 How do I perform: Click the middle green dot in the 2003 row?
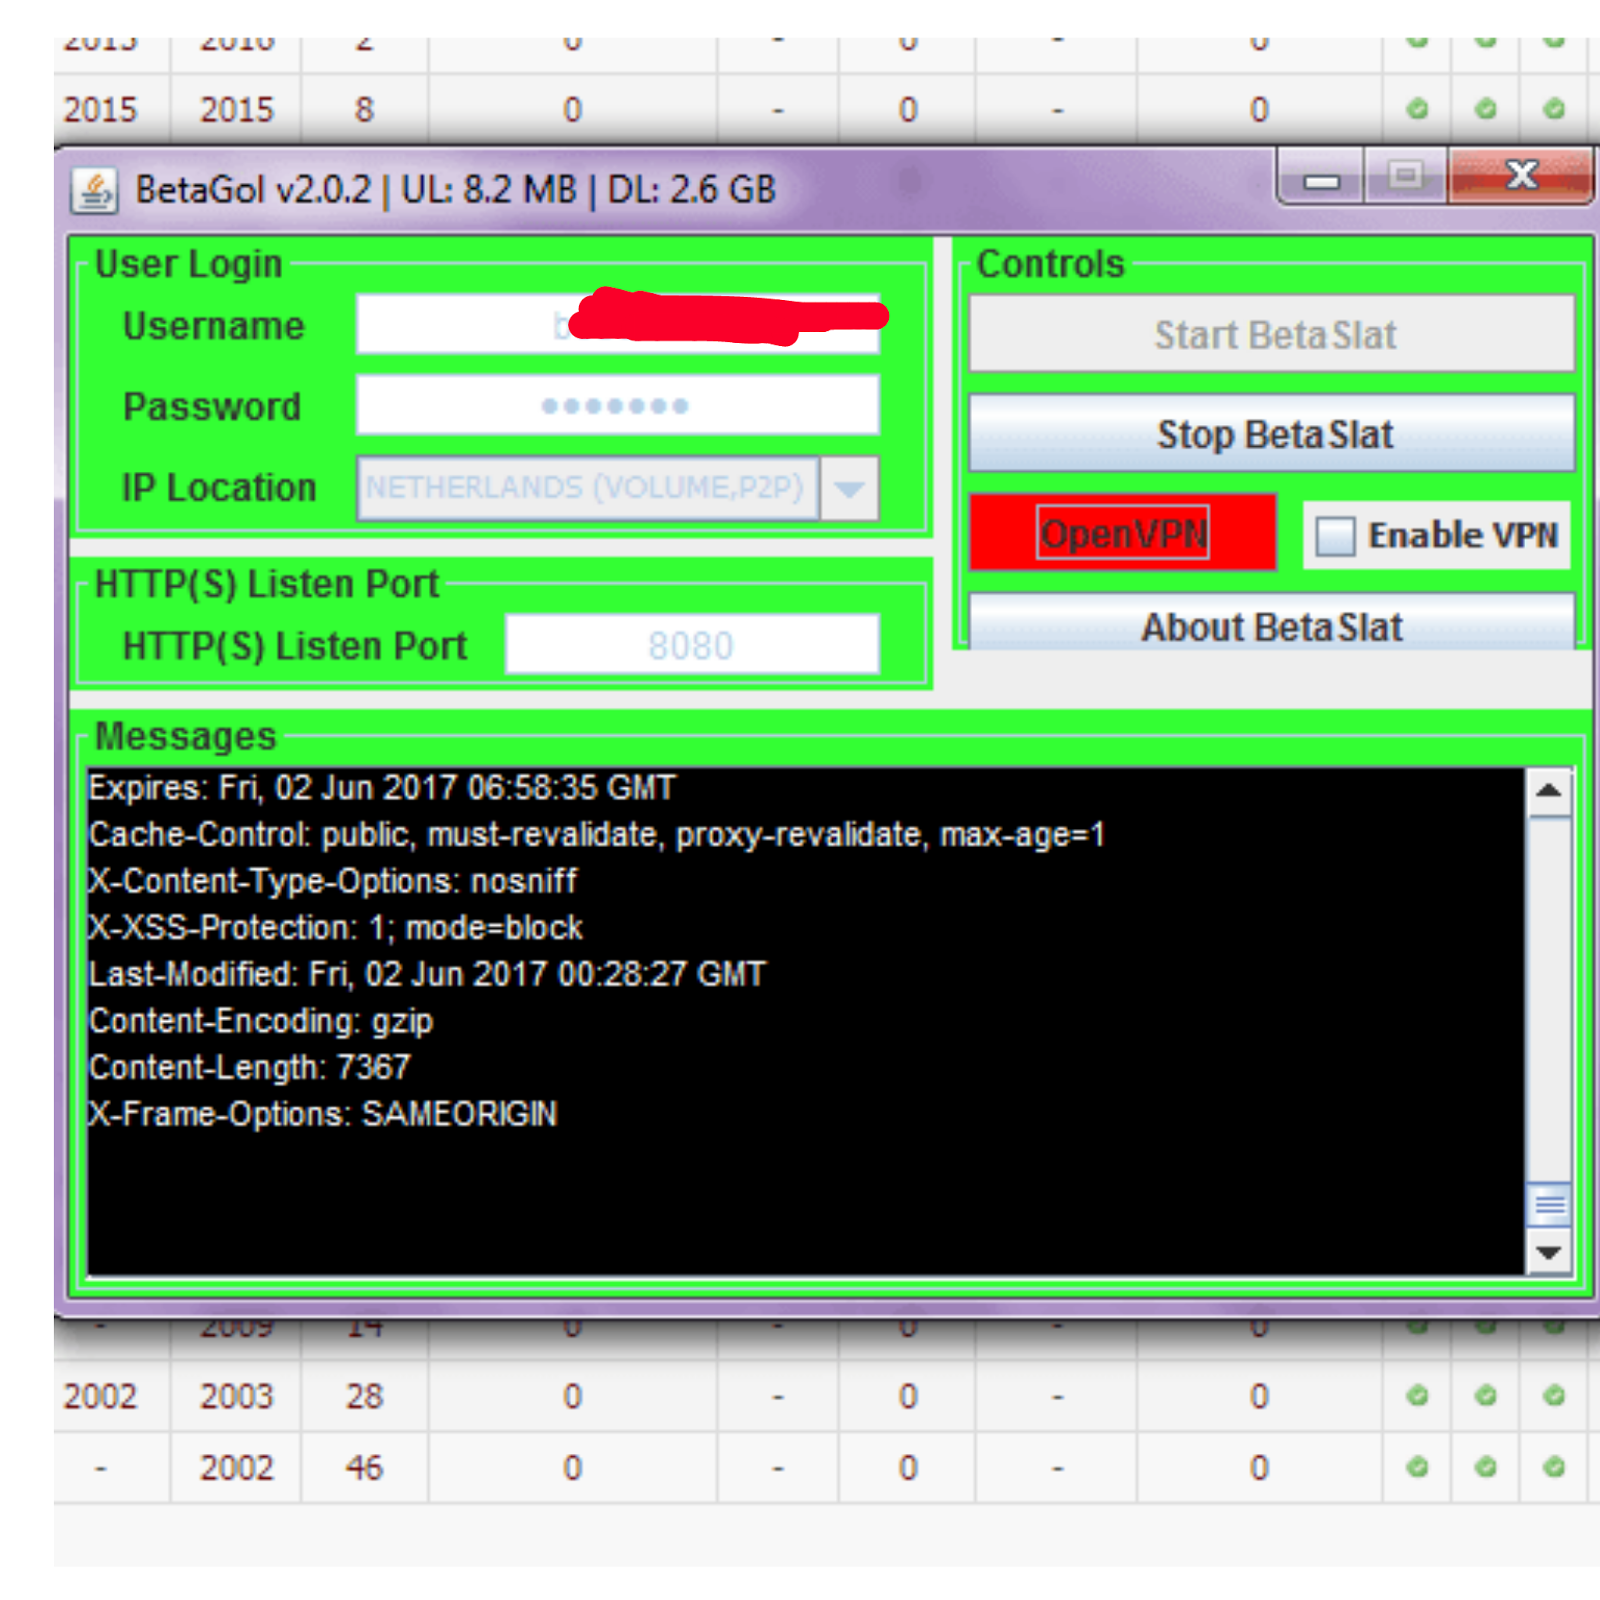(x=1485, y=1395)
